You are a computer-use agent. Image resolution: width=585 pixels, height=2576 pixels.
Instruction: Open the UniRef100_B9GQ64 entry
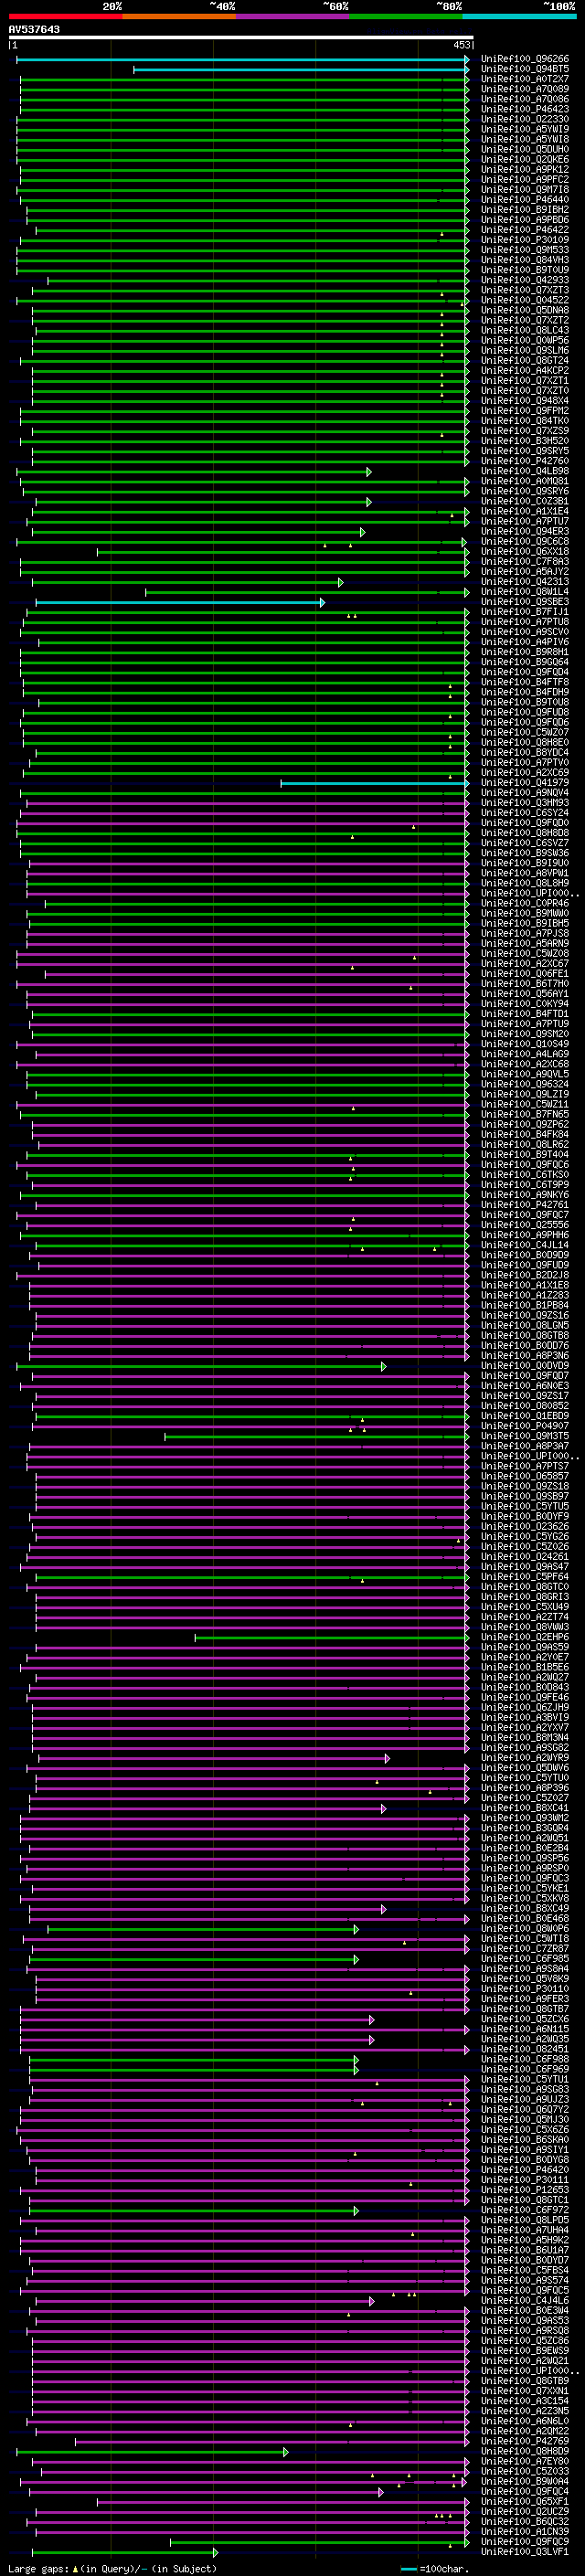pos(525,662)
